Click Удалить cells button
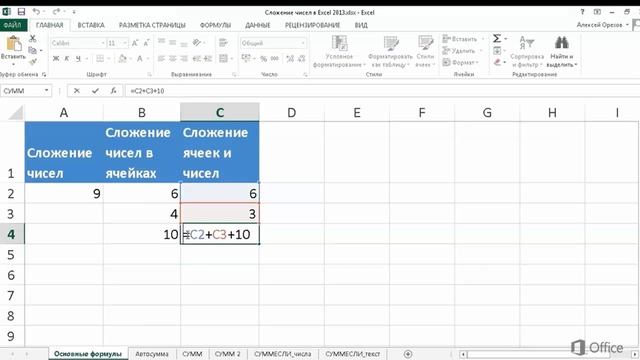 459,51
